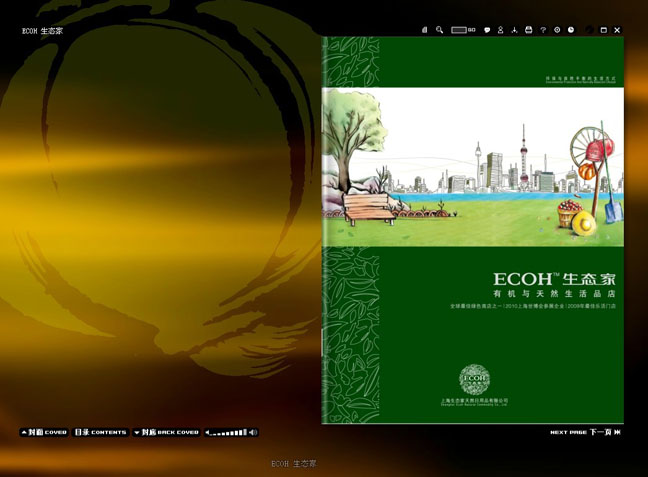
Task: Click the dark round icon before maximize
Action: (x=590, y=30)
